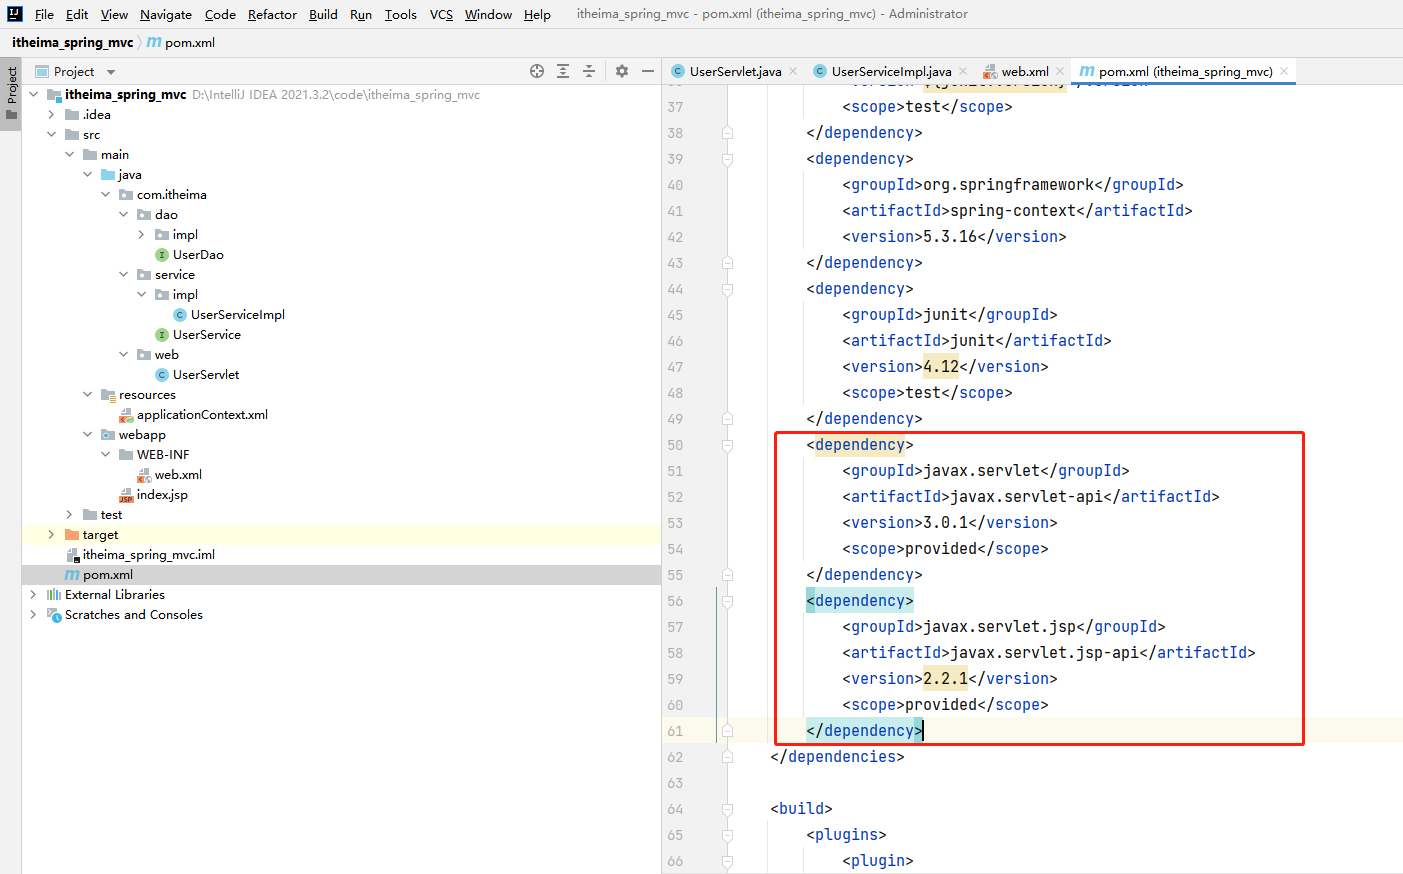The width and height of the screenshot is (1403, 874).
Task: Fold dependency block at line 56
Action: [x=727, y=601]
